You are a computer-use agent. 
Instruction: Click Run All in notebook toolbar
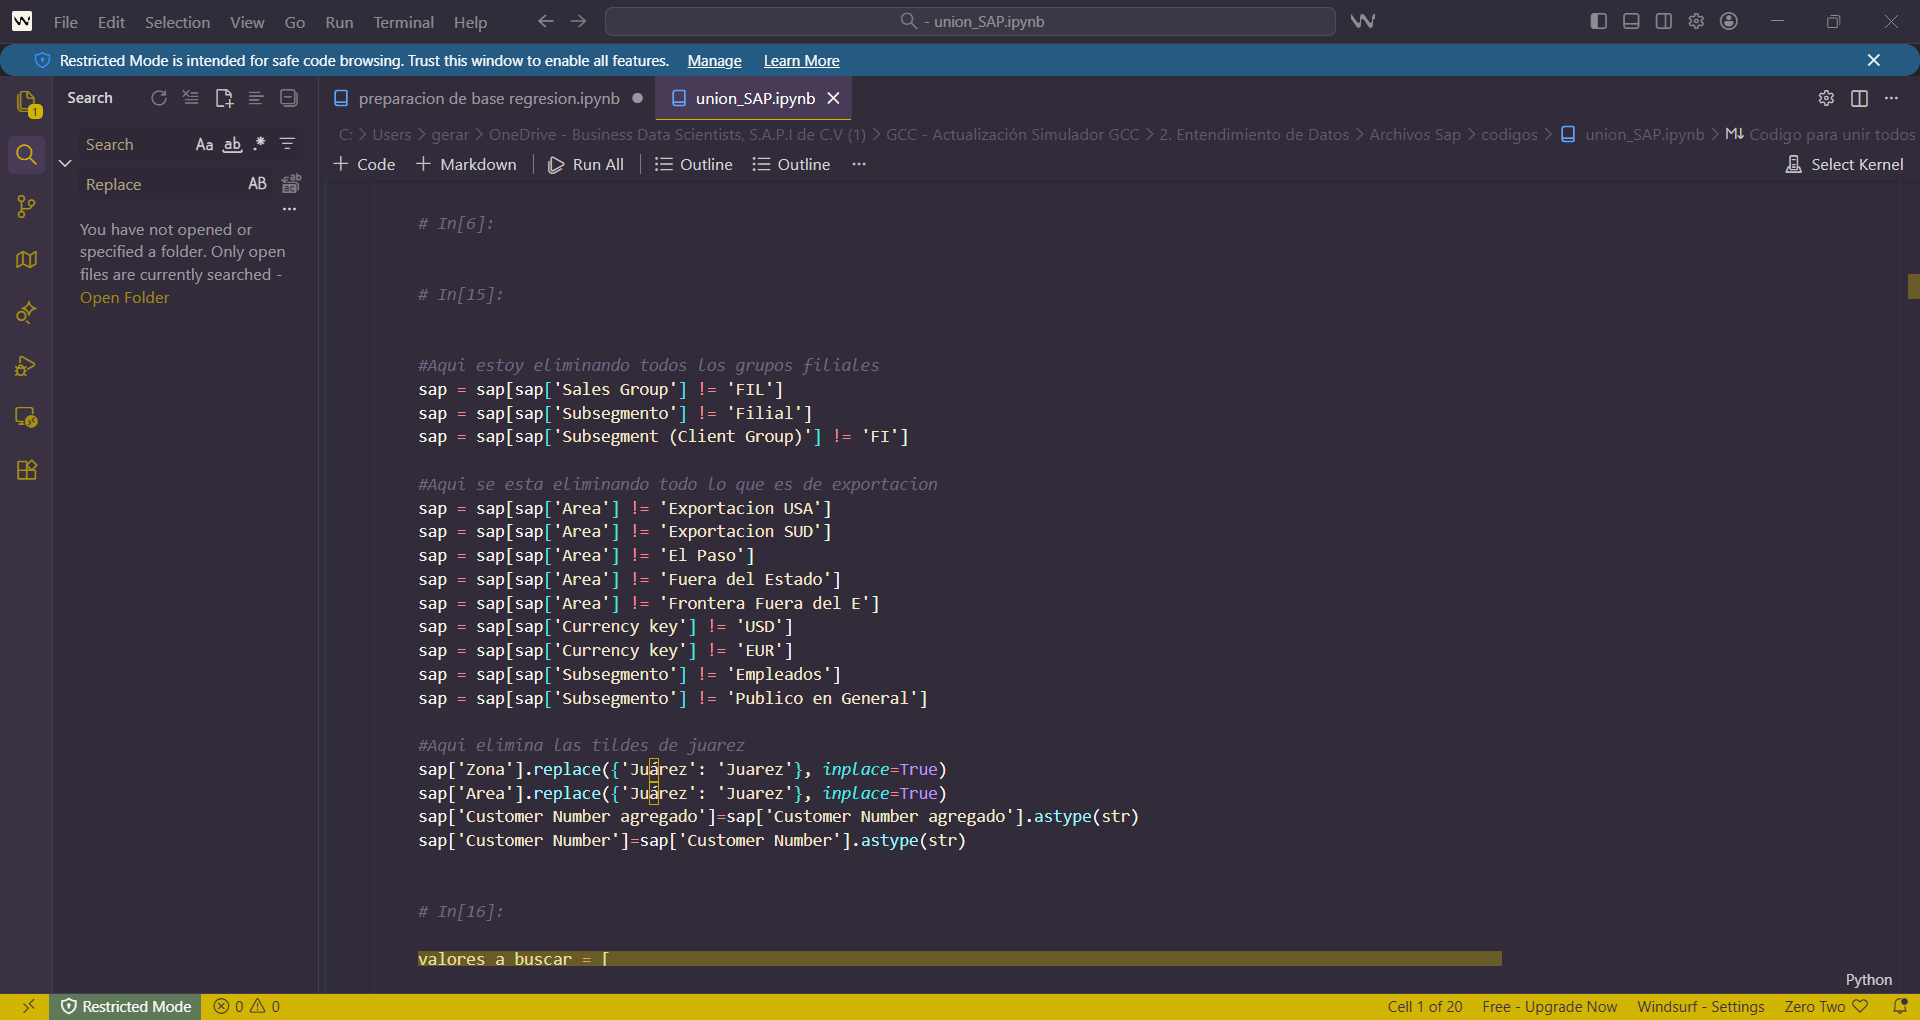coord(586,164)
